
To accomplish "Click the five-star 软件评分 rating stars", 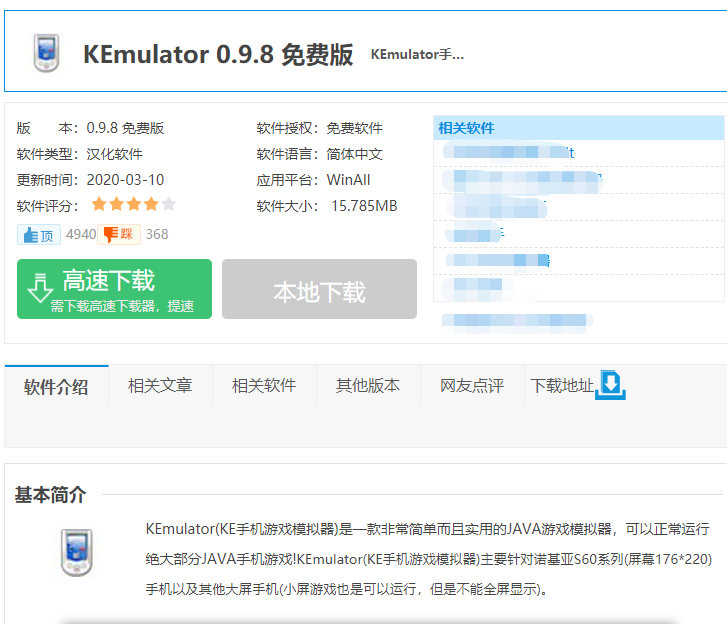I will 134,204.
